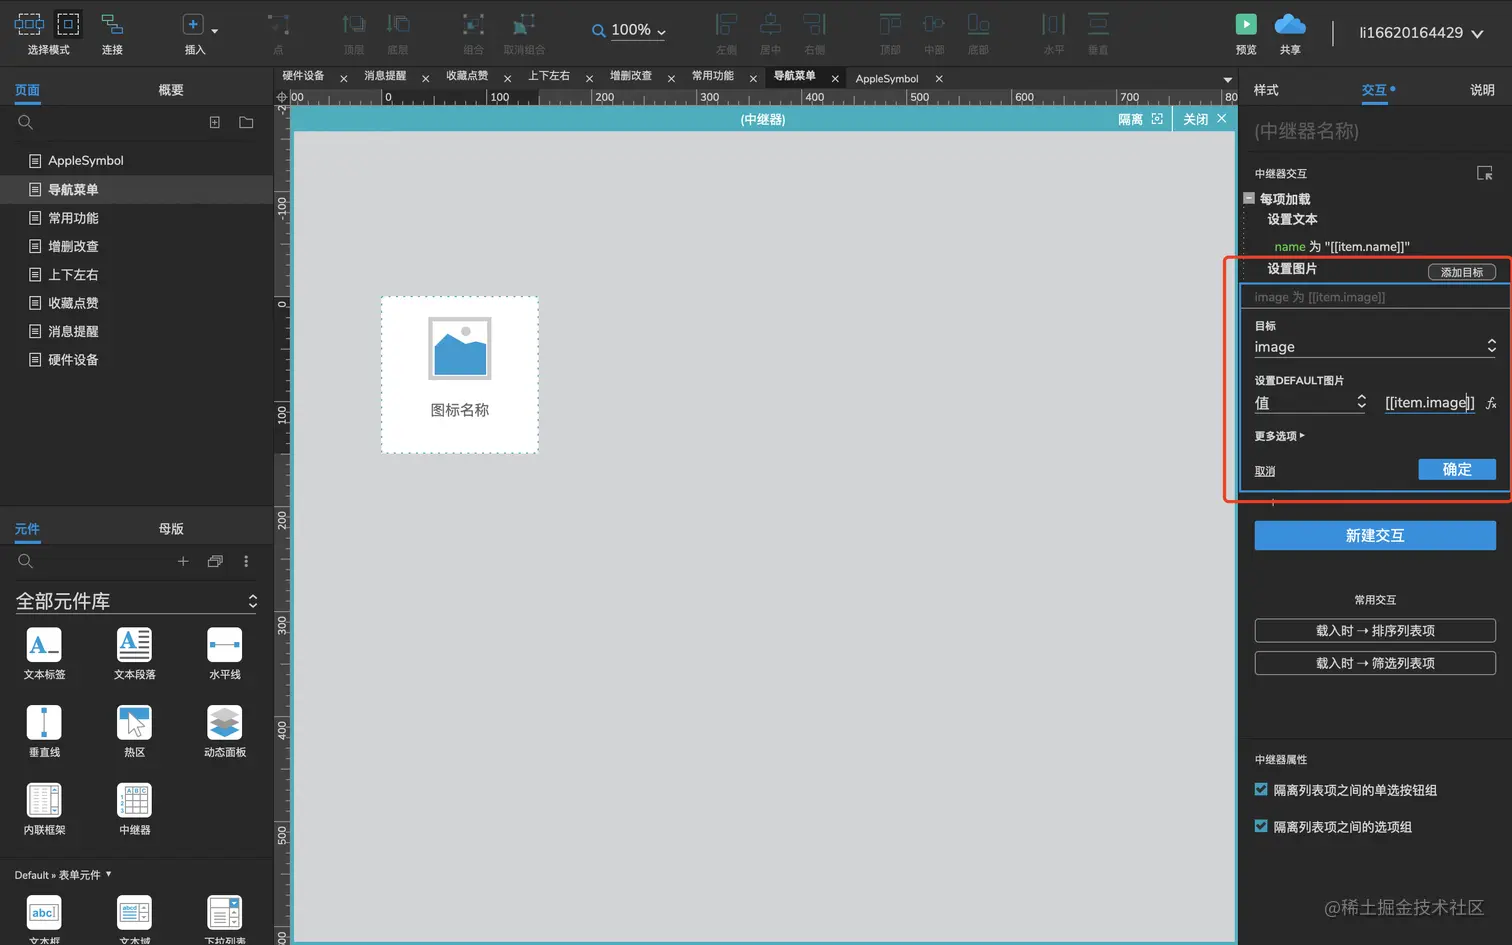Pick the 动态面板 dynamic panel widget
This screenshot has width=1512, height=945.
(x=224, y=731)
